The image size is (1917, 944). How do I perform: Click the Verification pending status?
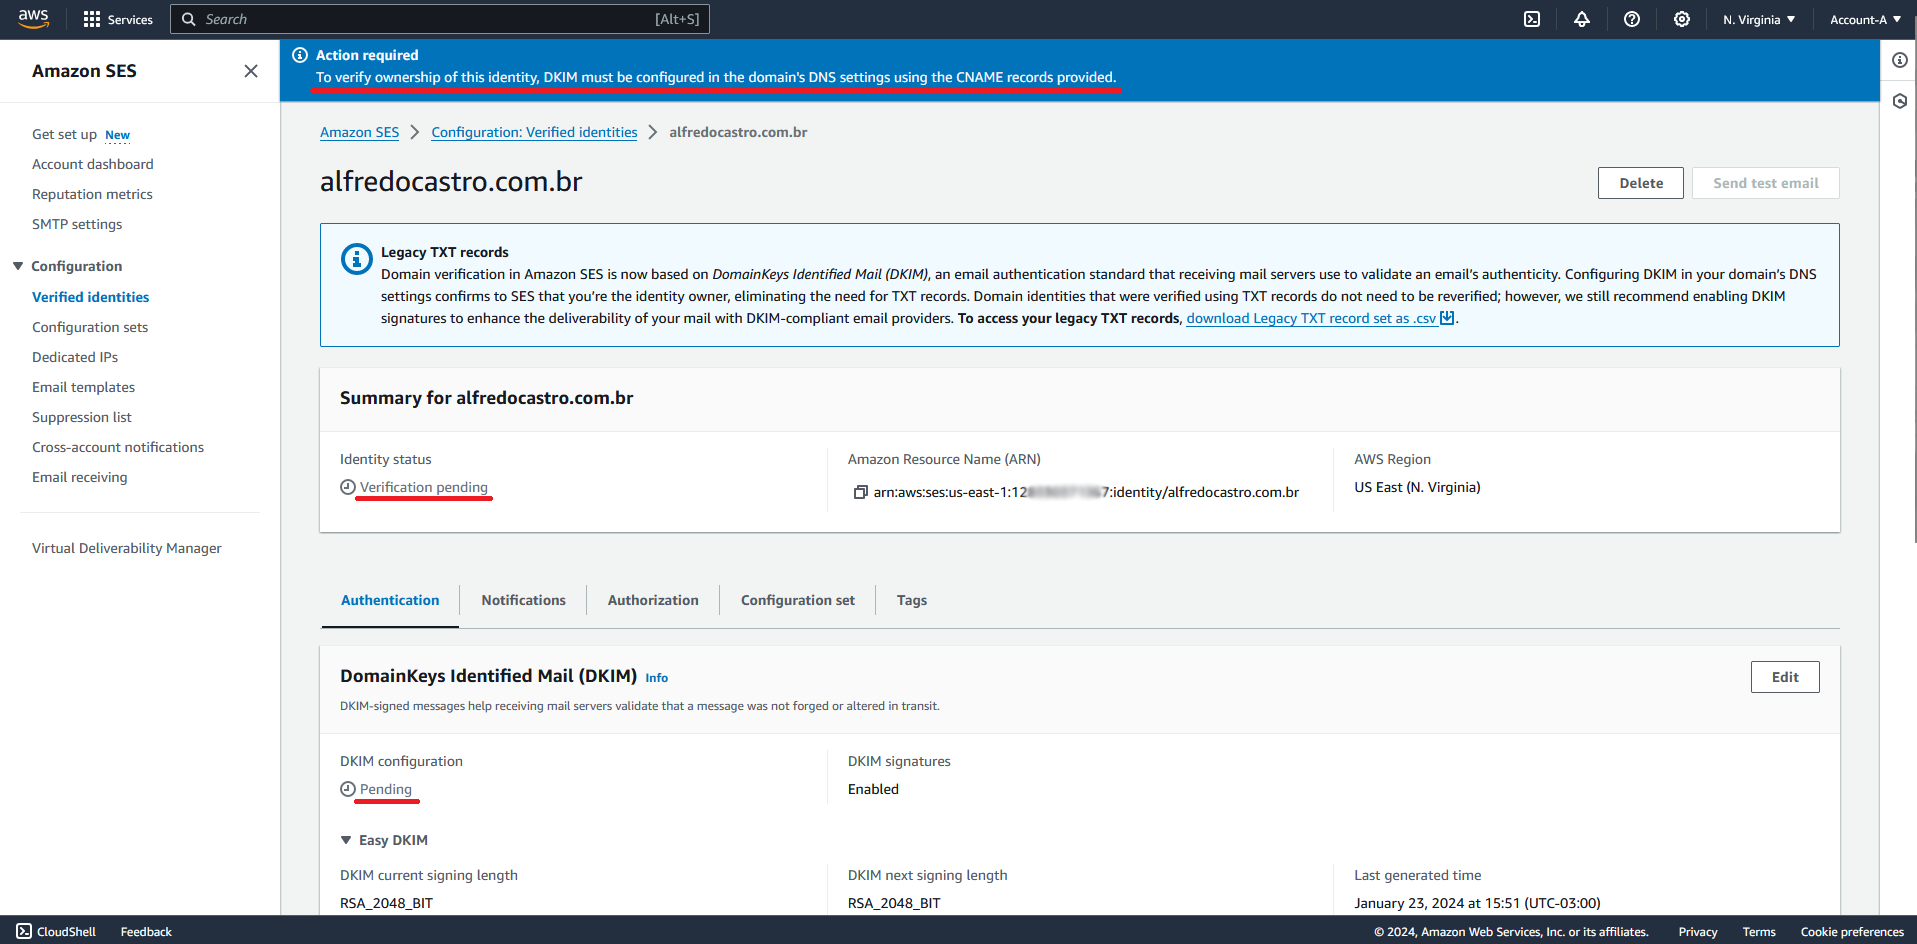pos(424,487)
